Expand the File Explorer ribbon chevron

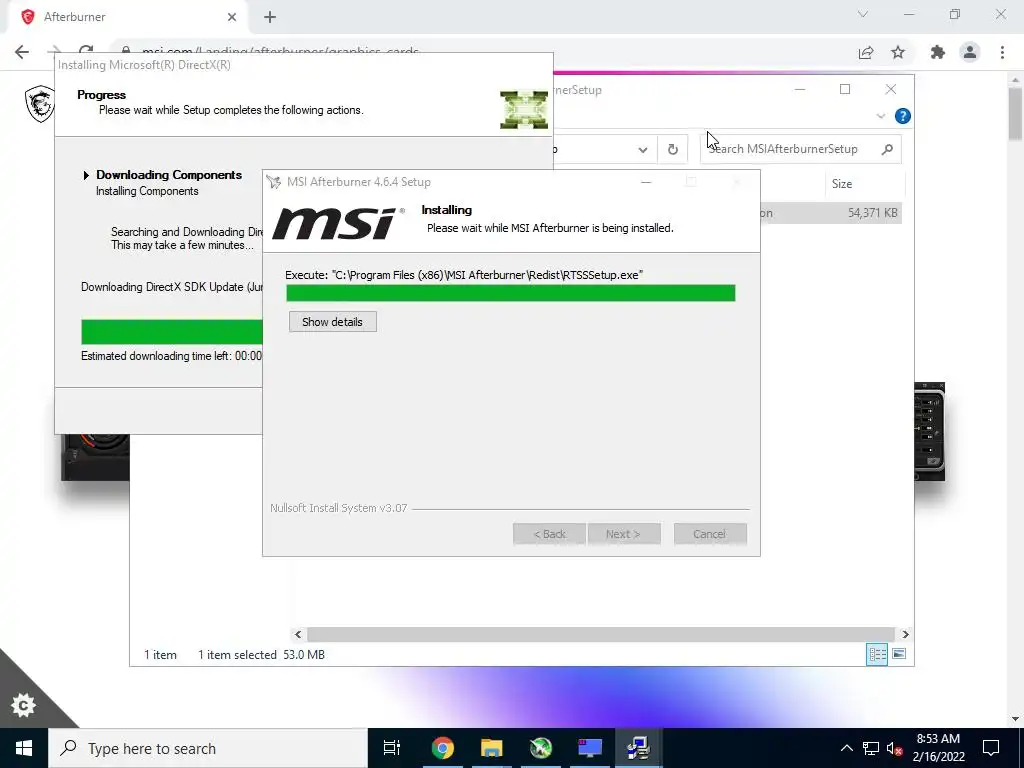880,116
